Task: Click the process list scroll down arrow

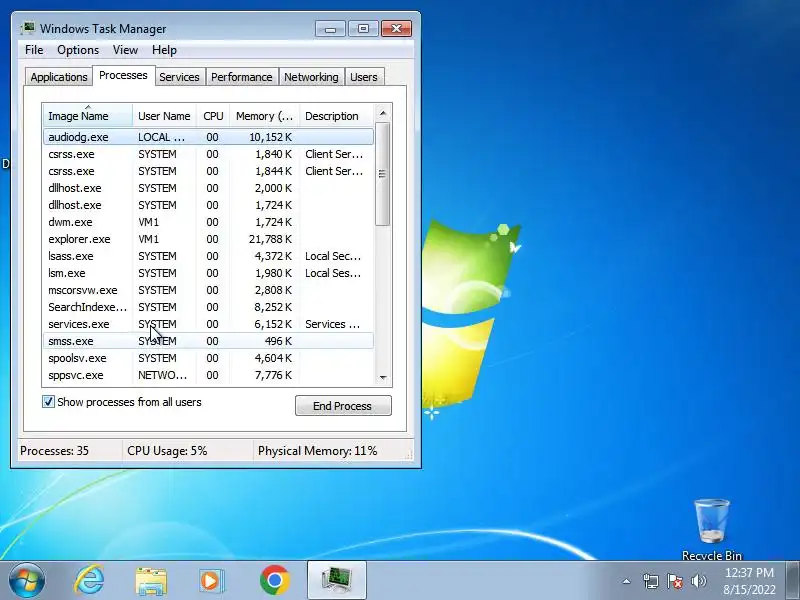Action: point(383,378)
